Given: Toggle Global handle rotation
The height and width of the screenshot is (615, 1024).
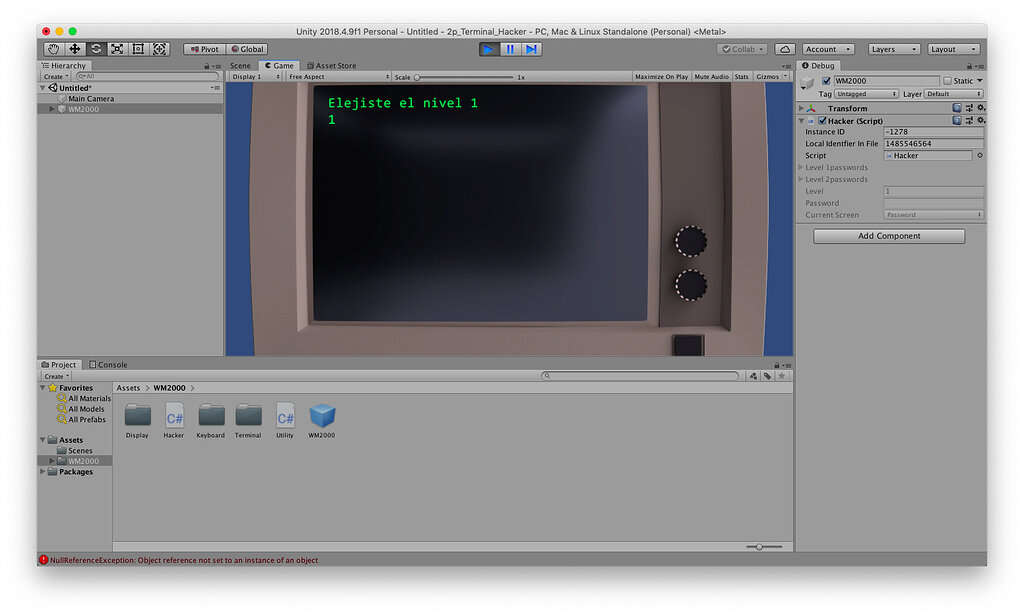Looking at the screenshot, I should 247,49.
